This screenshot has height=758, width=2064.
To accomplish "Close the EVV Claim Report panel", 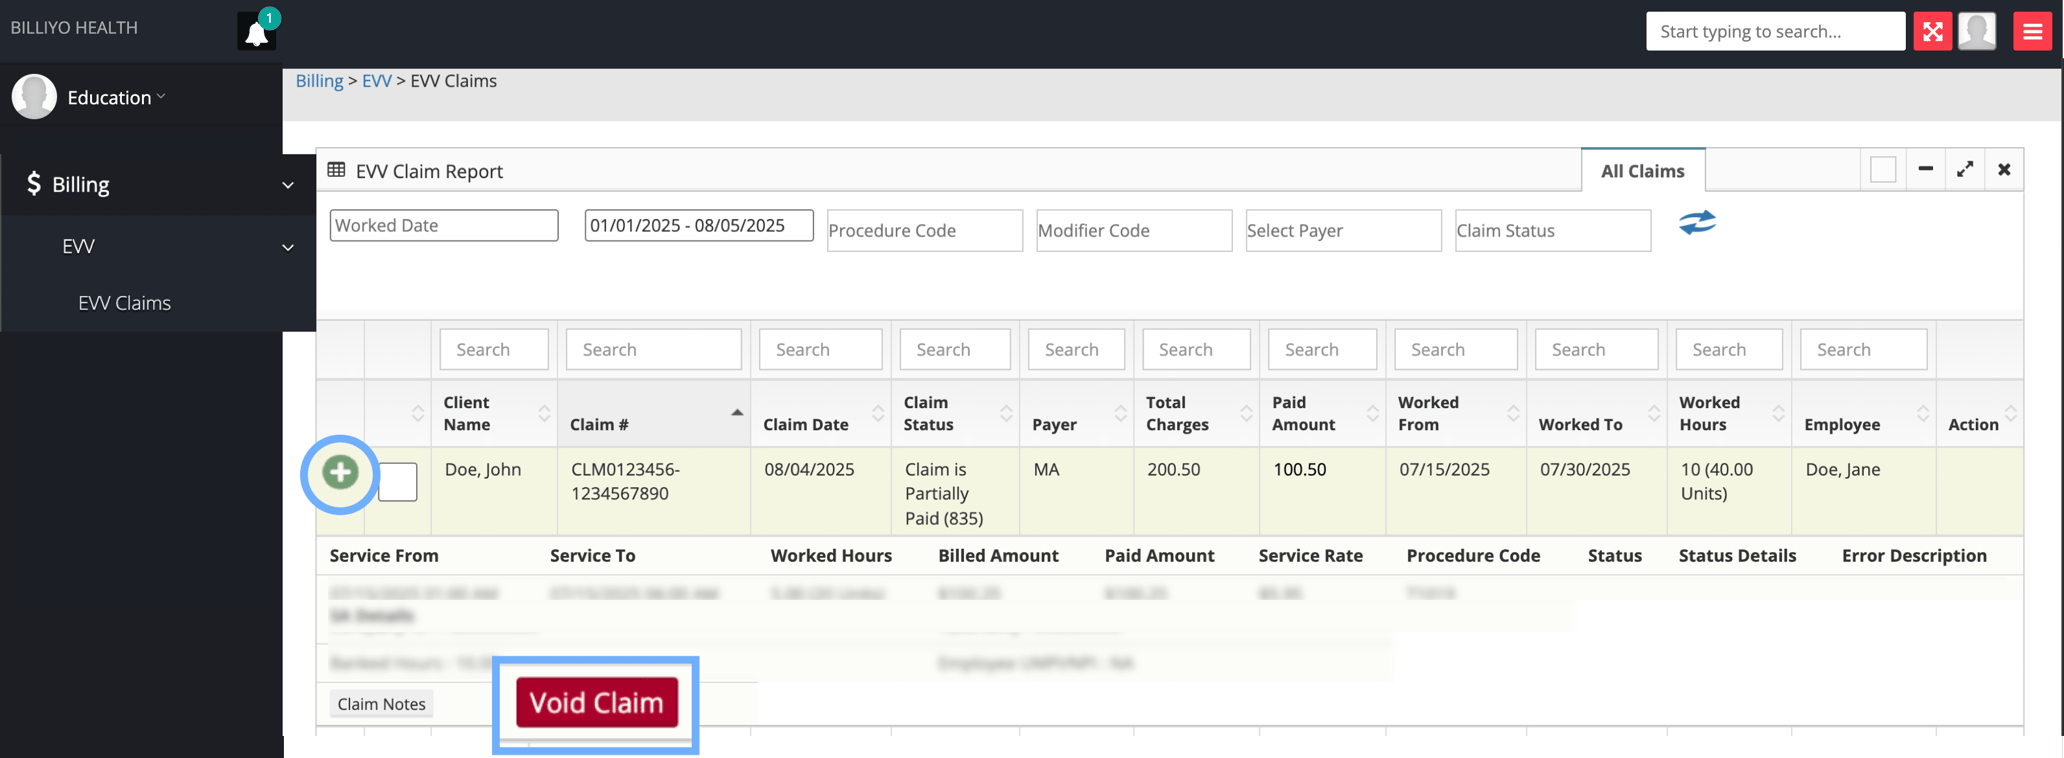I will tap(2004, 169).
